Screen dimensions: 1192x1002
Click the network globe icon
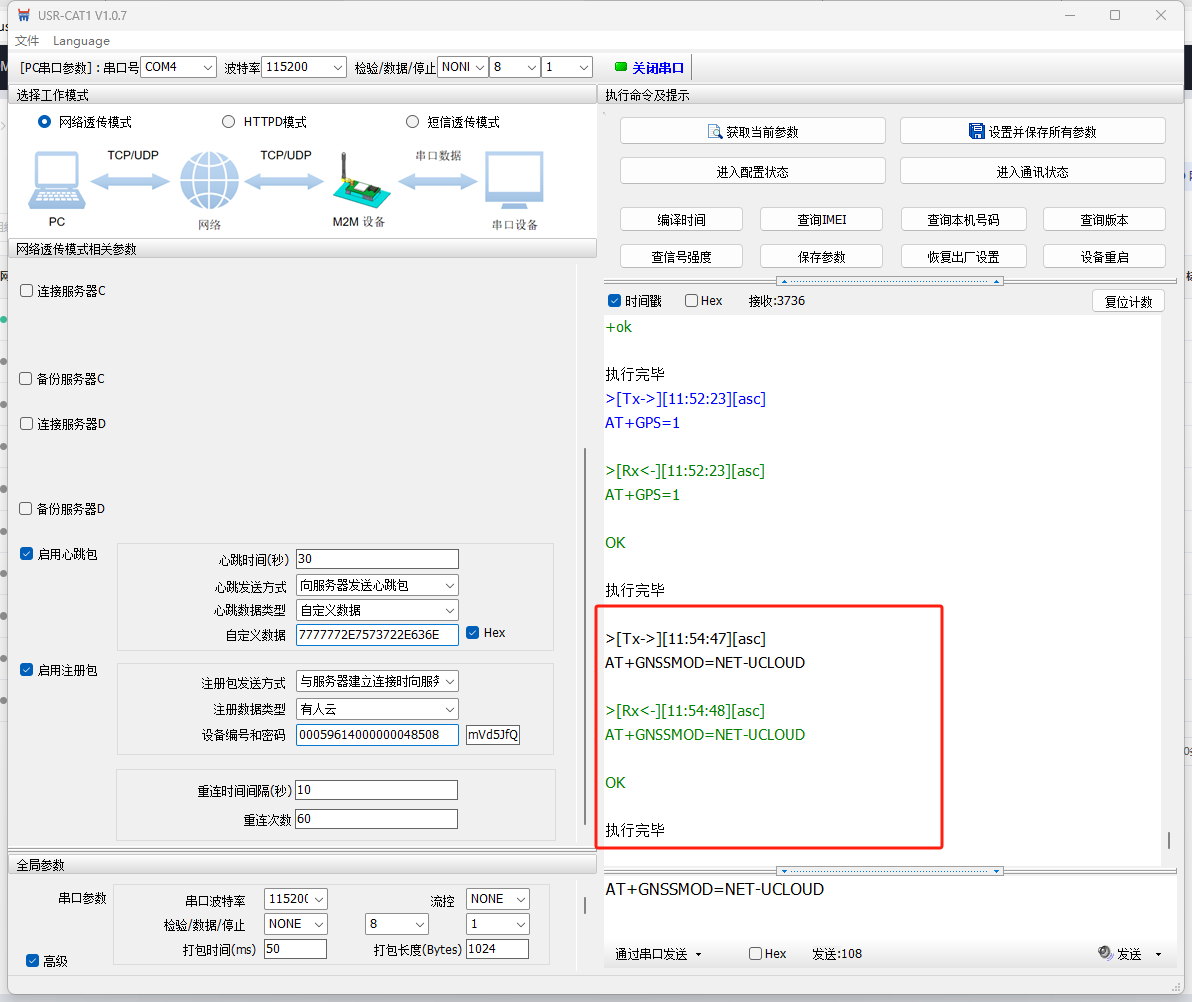(x=209, y=182)
